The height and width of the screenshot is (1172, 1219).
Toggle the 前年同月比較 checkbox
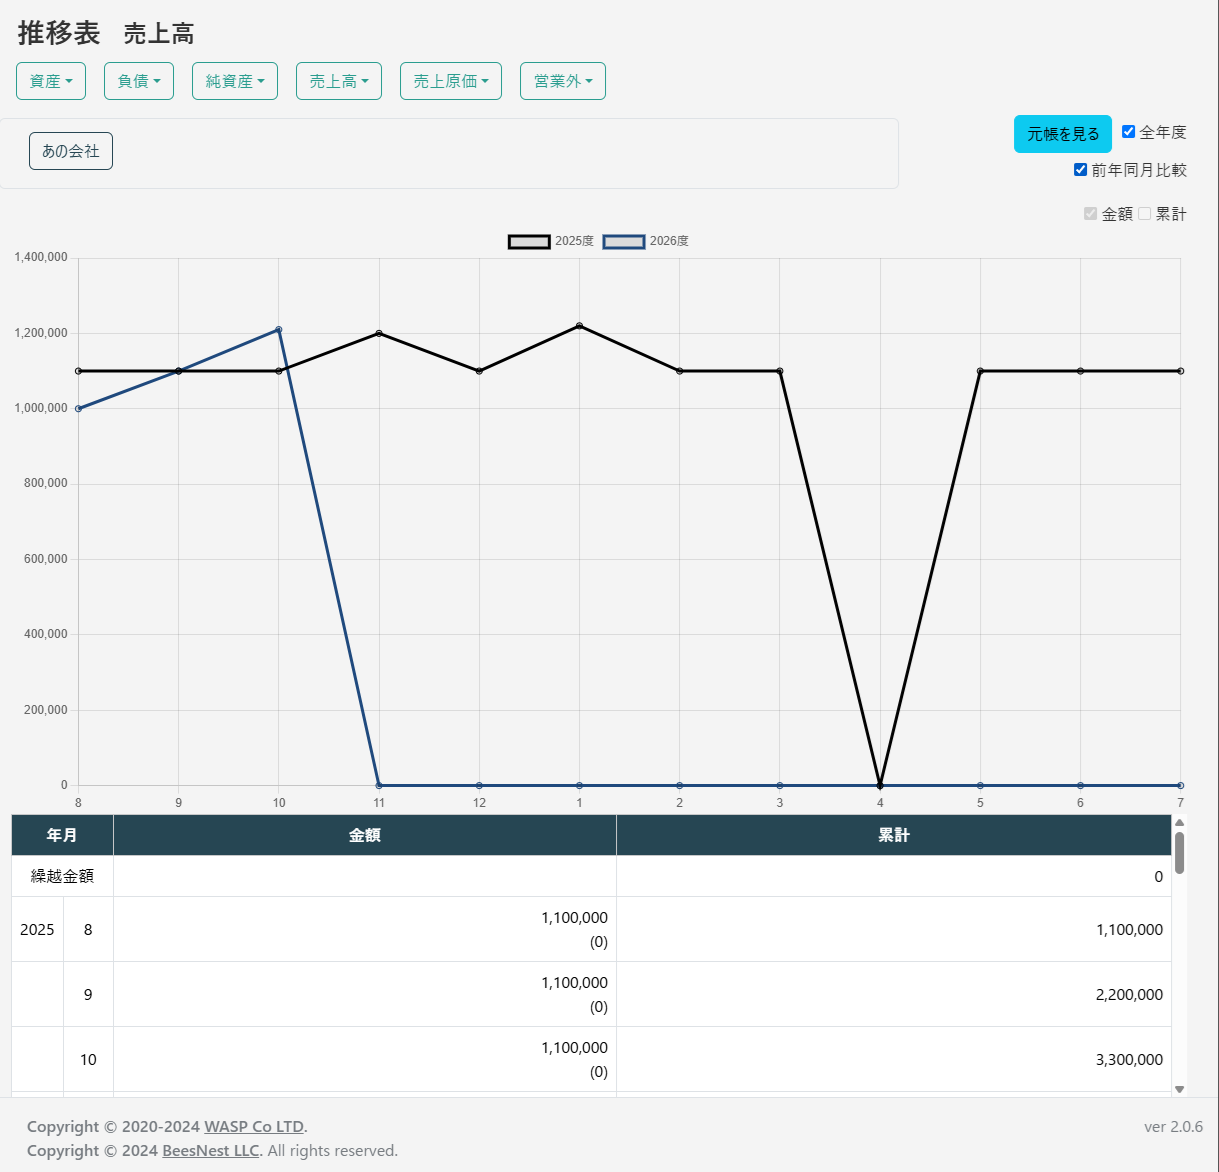tap(1080, 170)
